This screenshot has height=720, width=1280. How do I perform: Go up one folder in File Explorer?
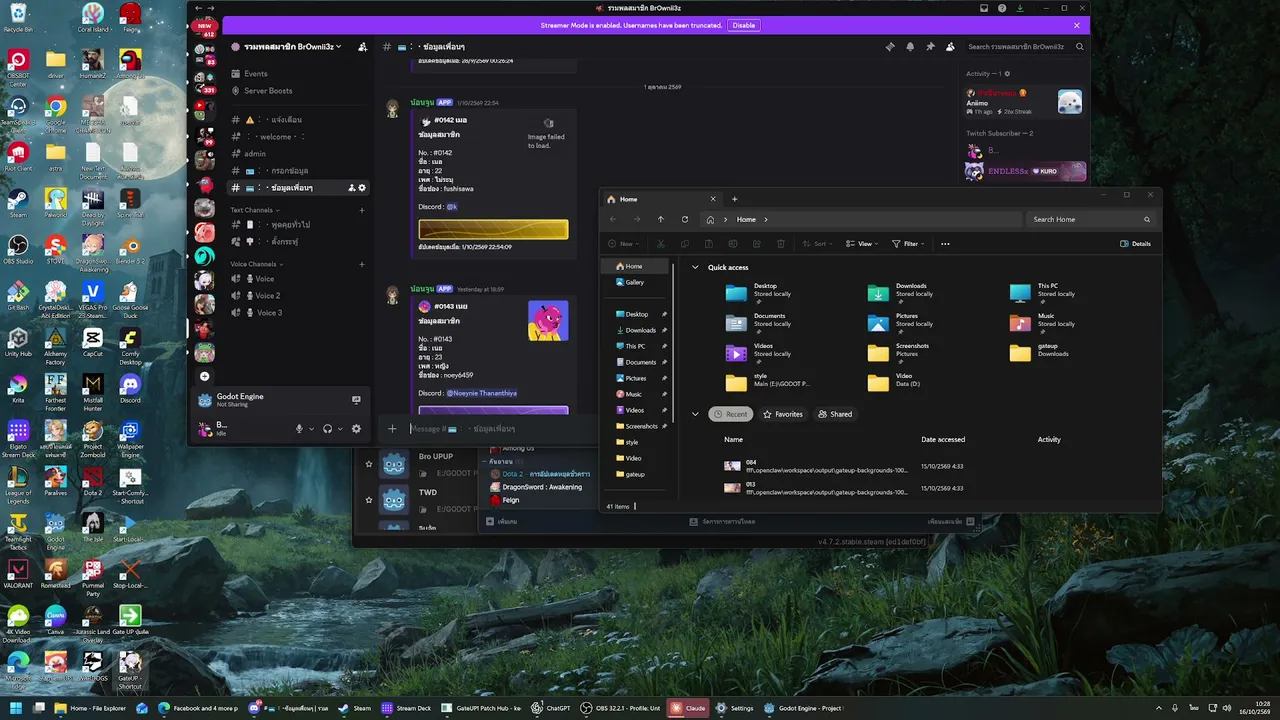(x=661, y=219)
